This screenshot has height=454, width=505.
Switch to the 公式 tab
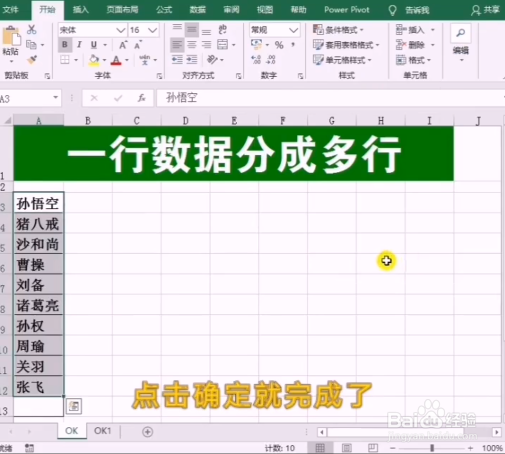(x=164, y=10)
